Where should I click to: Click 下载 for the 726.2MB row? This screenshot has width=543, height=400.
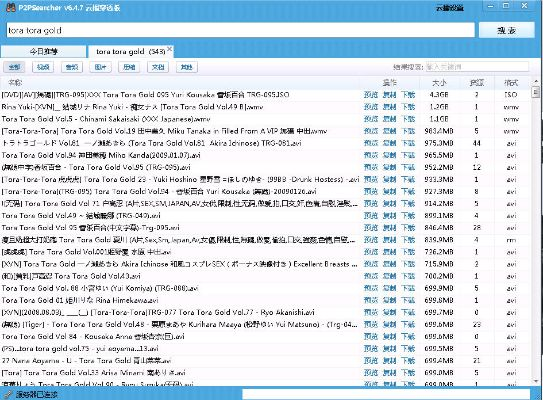(408, 252)
